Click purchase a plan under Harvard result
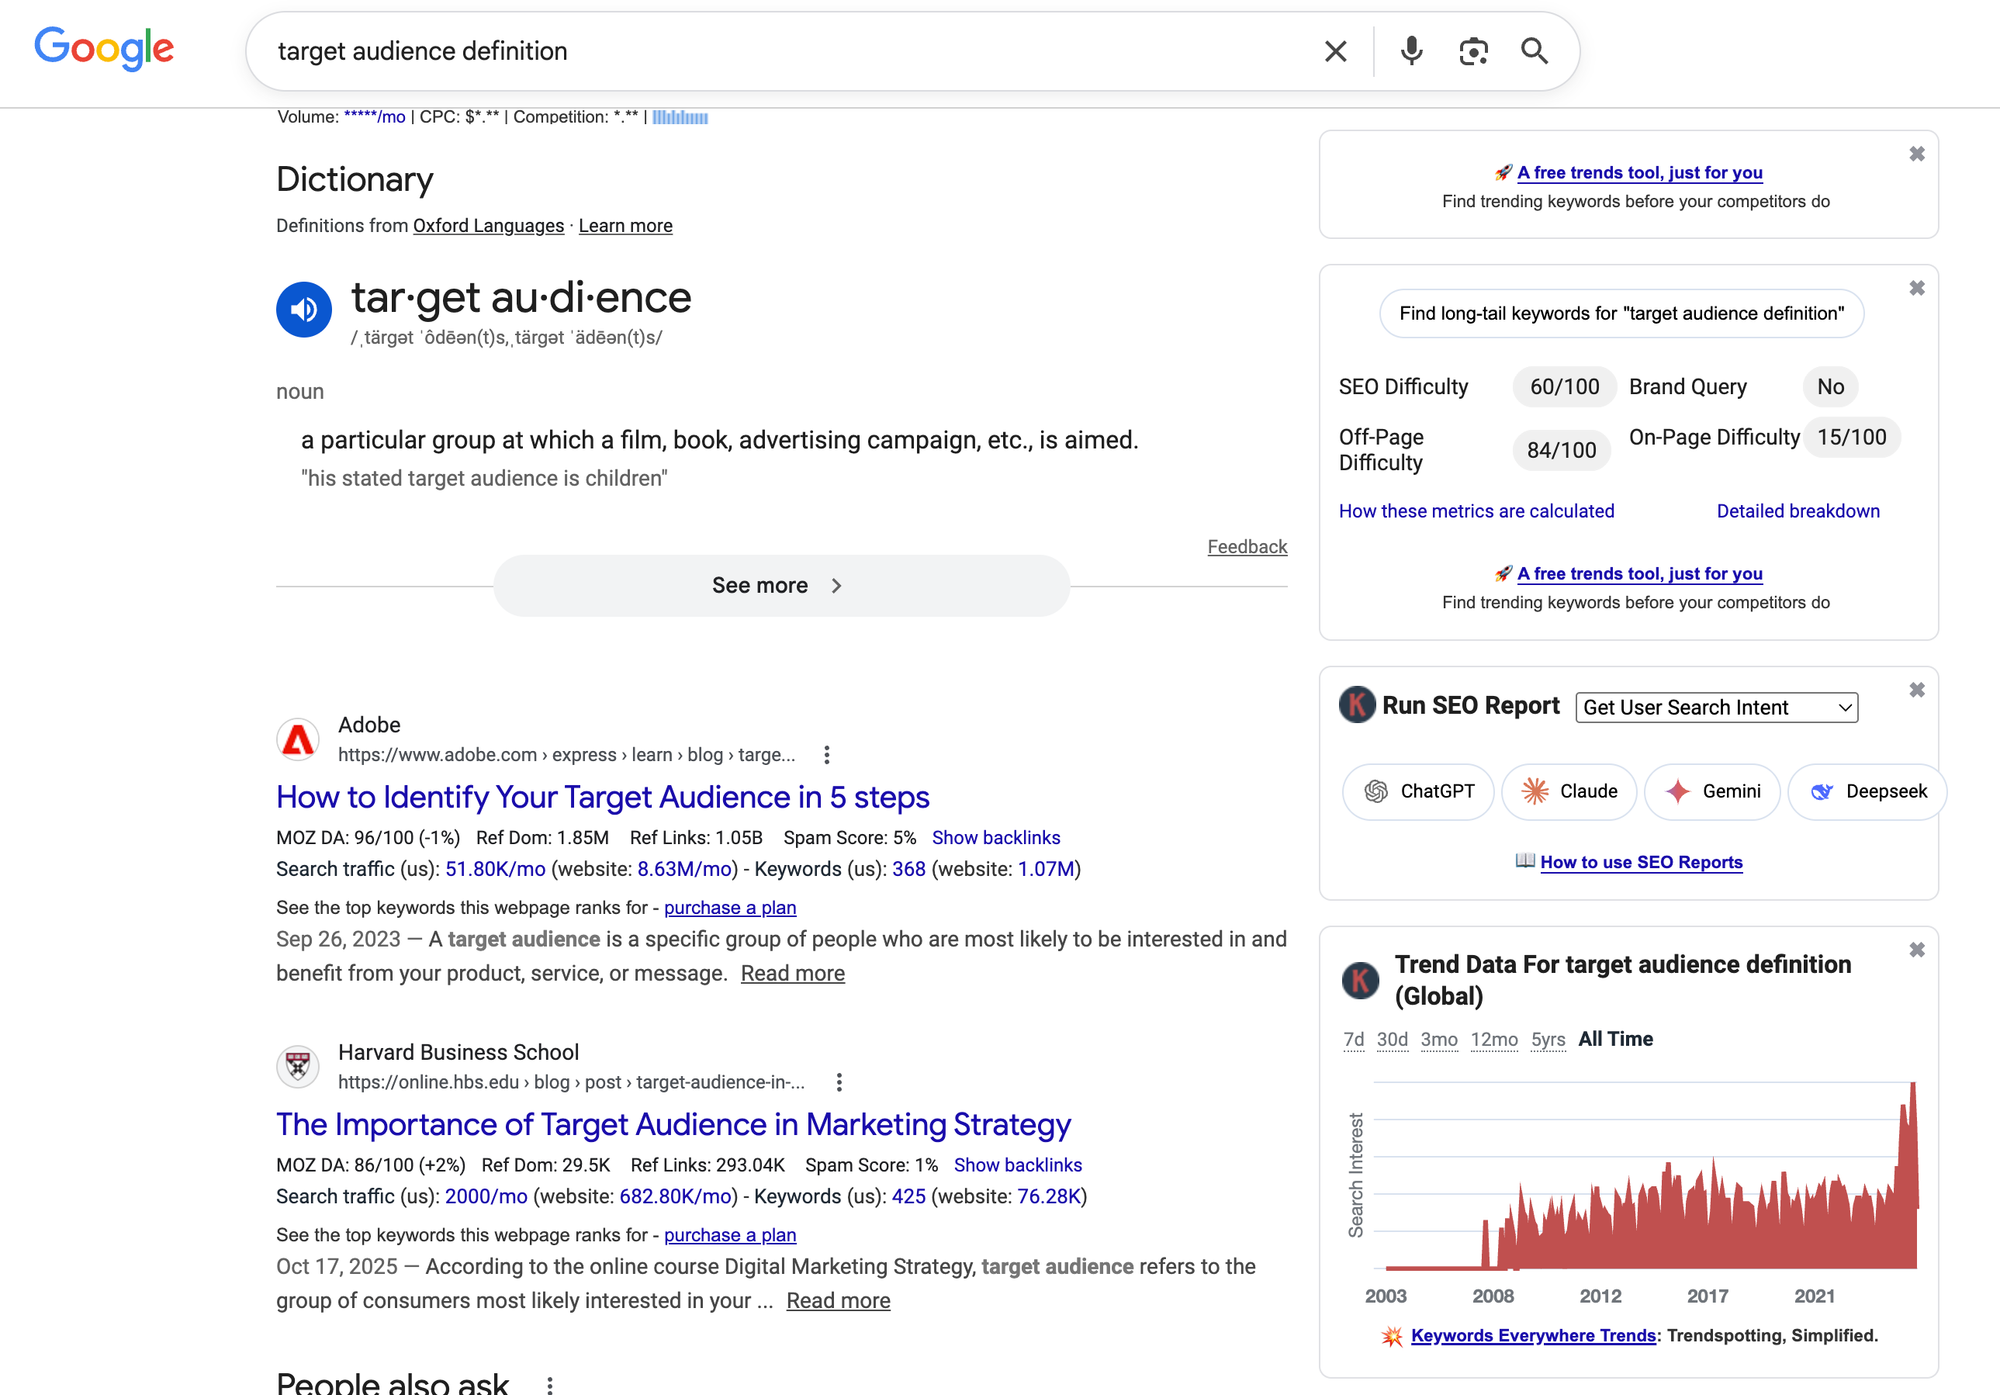The width and height of the screenshot is (2000, 1395). click(730, 1235)
